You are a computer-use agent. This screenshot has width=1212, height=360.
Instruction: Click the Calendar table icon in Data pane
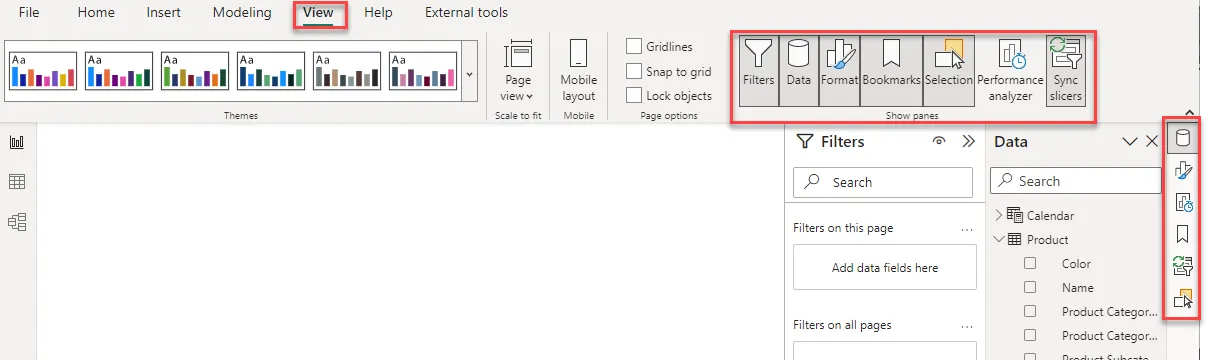1015,215
